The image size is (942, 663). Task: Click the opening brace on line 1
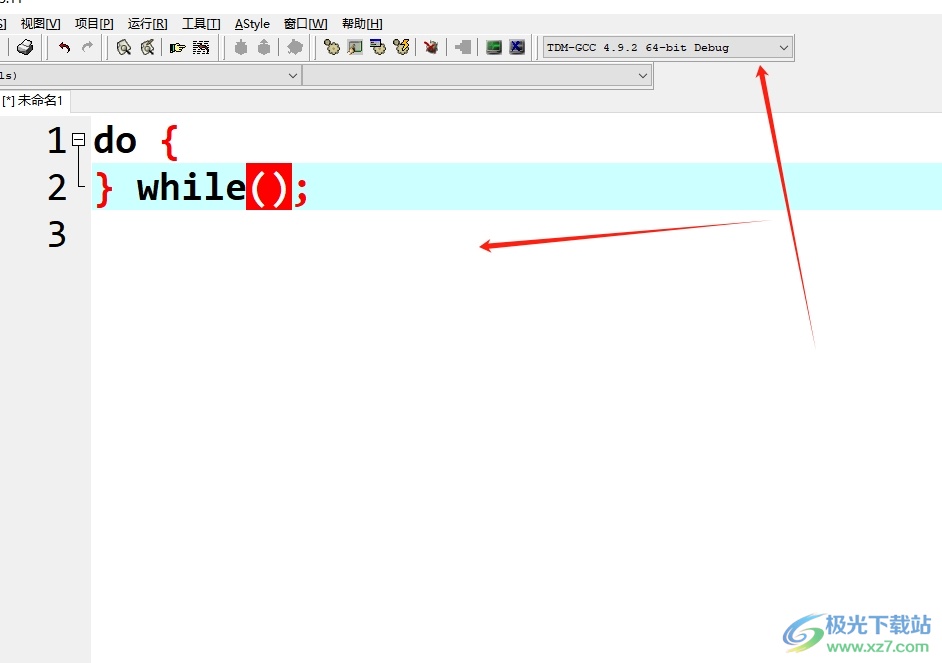(x=169, y=142)
